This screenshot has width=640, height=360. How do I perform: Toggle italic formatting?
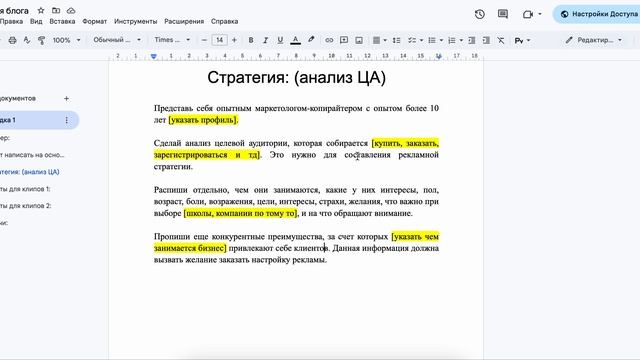[x=265, y=40]
